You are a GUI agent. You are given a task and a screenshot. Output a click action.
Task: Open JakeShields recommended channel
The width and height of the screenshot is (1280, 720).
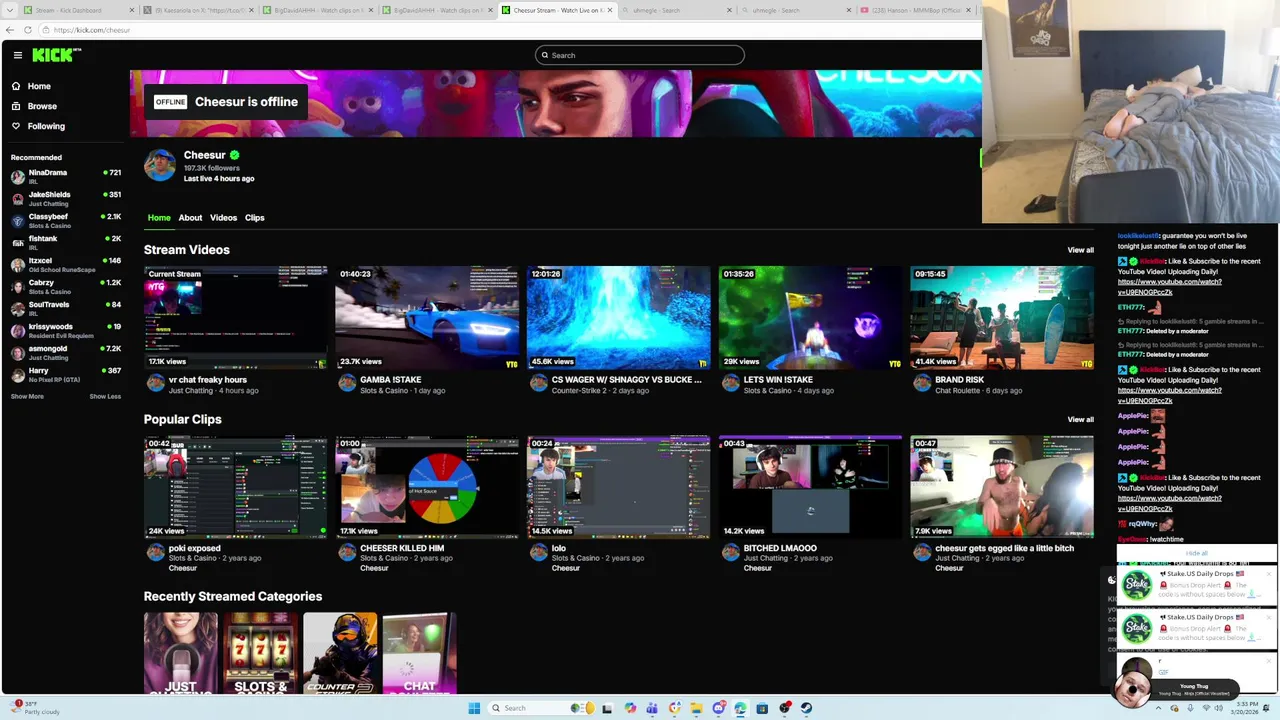(x=65, y=198)
